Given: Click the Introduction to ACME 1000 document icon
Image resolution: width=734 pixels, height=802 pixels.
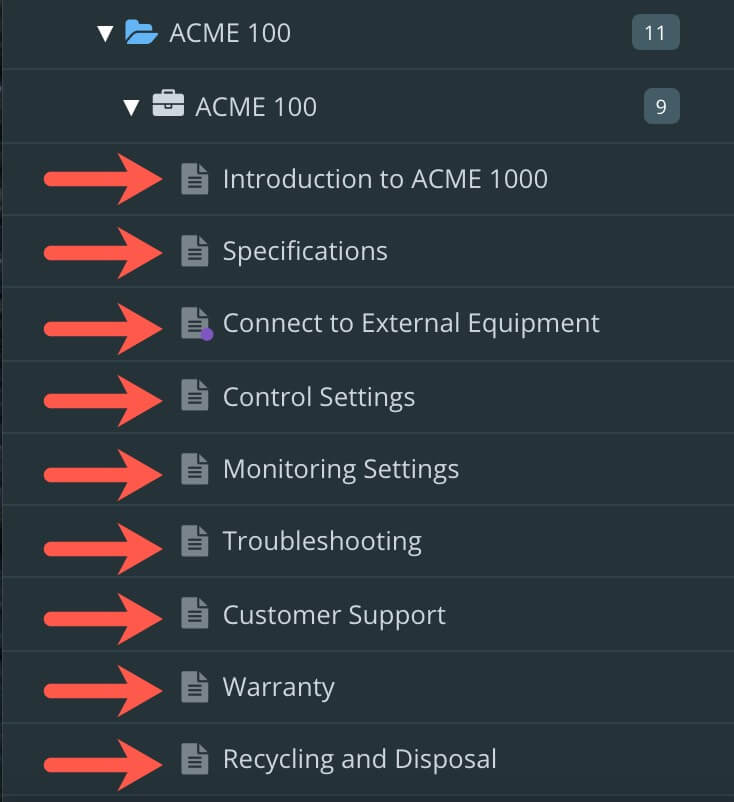Looking at the screenshot, I should point(195,179).
